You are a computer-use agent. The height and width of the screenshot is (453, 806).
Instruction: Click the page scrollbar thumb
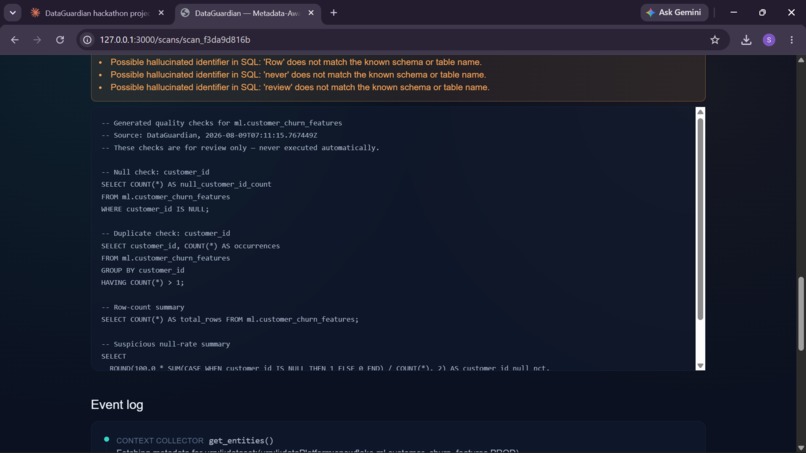pyautogui.click(x=801, y=314)
